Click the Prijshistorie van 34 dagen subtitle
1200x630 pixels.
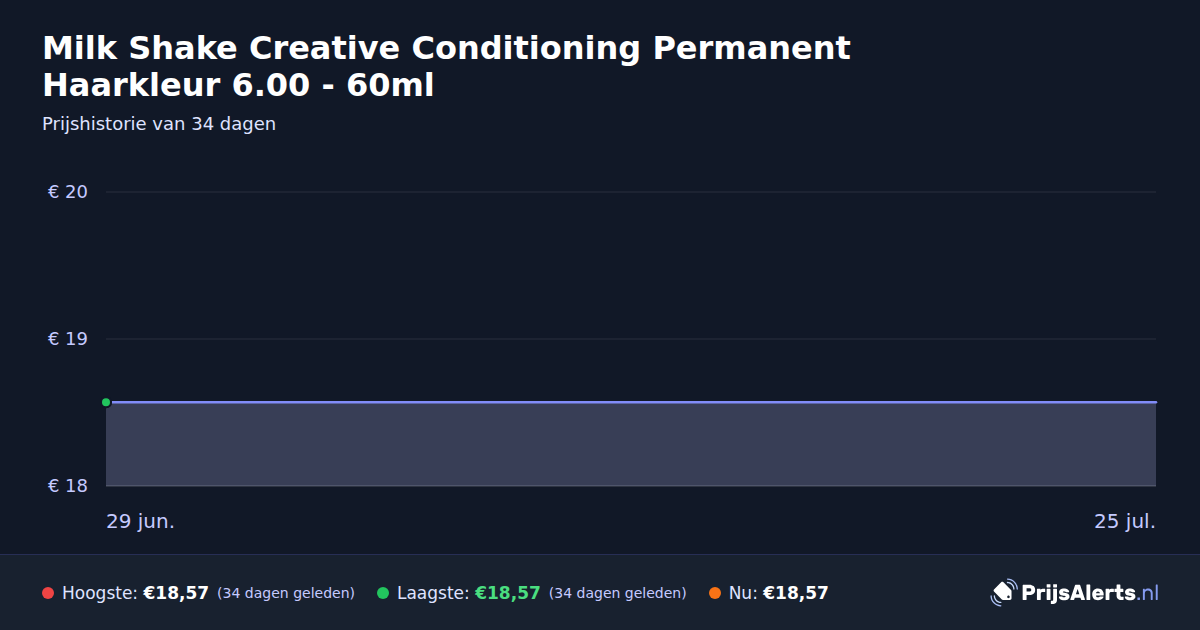click(x=159, y=124)
